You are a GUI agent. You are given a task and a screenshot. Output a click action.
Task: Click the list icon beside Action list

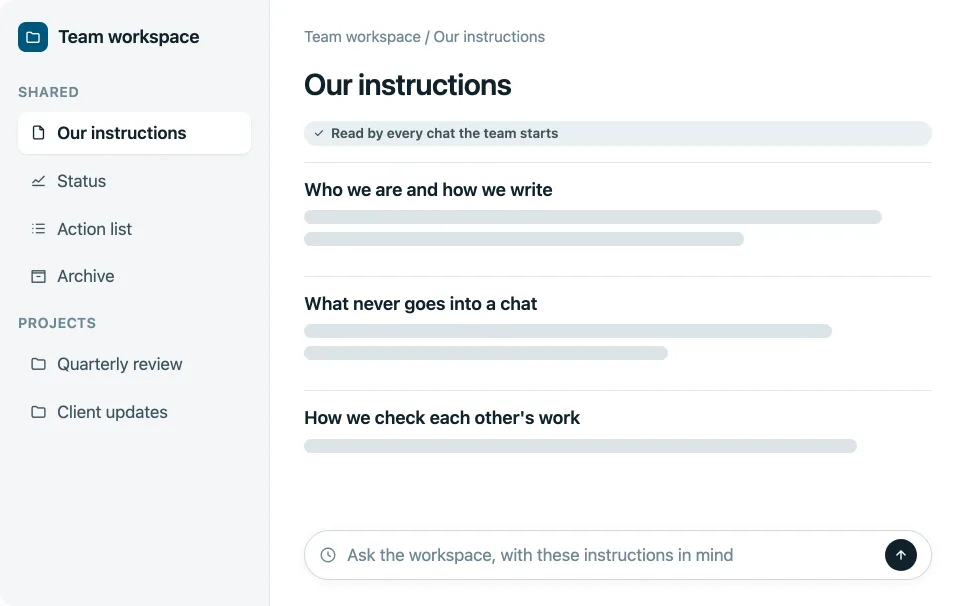(x=38, y=229)
